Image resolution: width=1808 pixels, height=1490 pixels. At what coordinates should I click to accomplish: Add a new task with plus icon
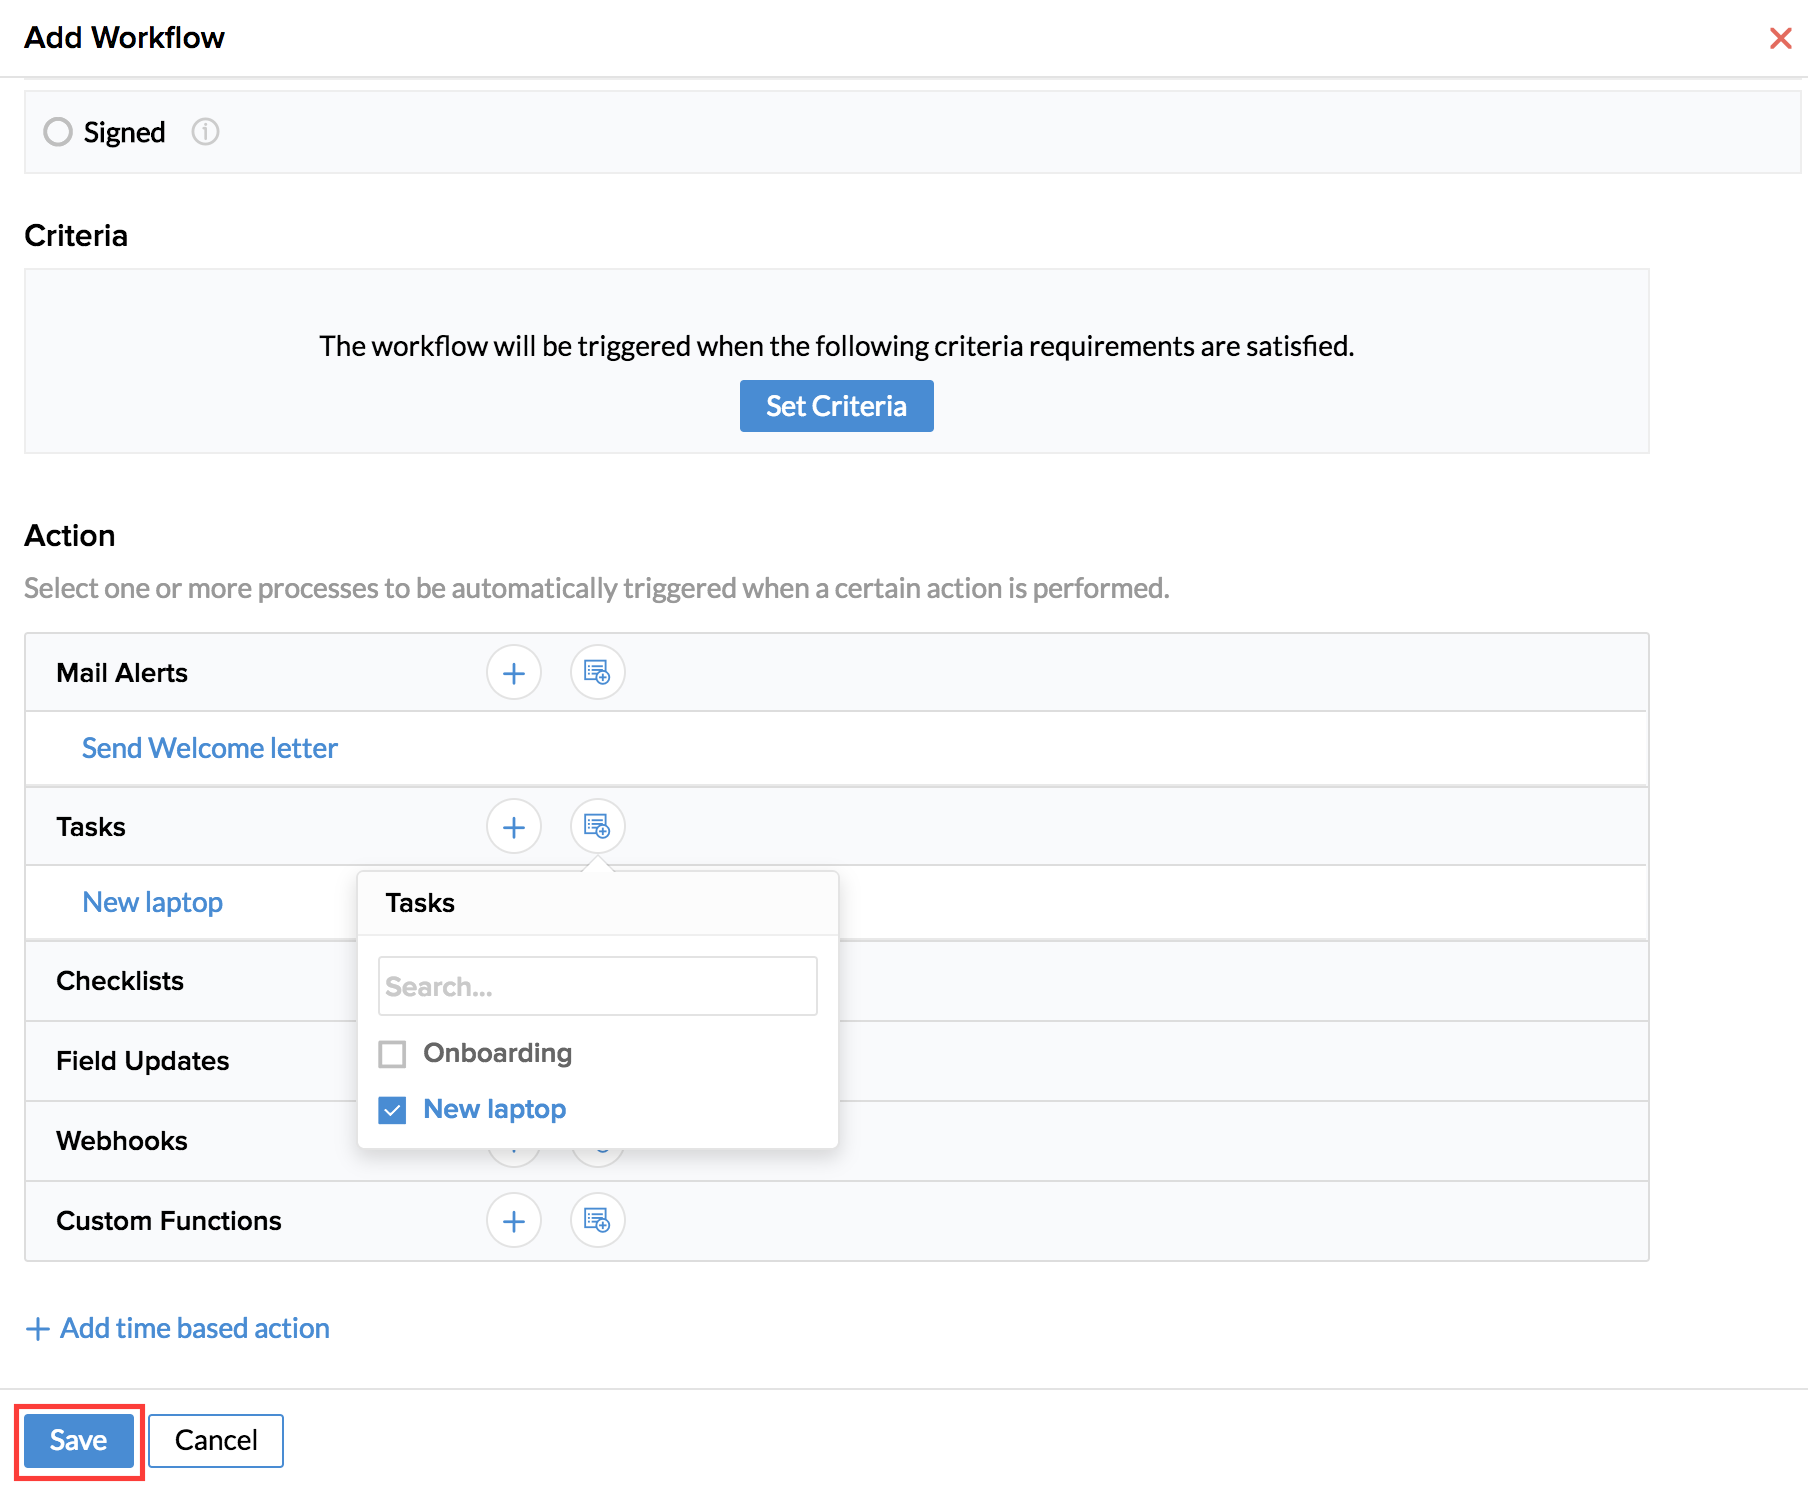pos(514,827)
